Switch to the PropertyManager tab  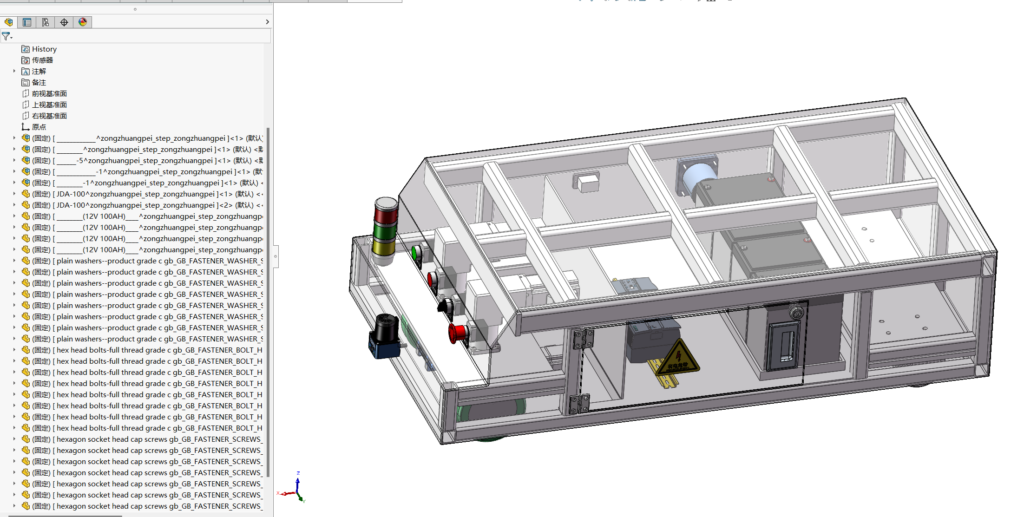click(27, 21)
